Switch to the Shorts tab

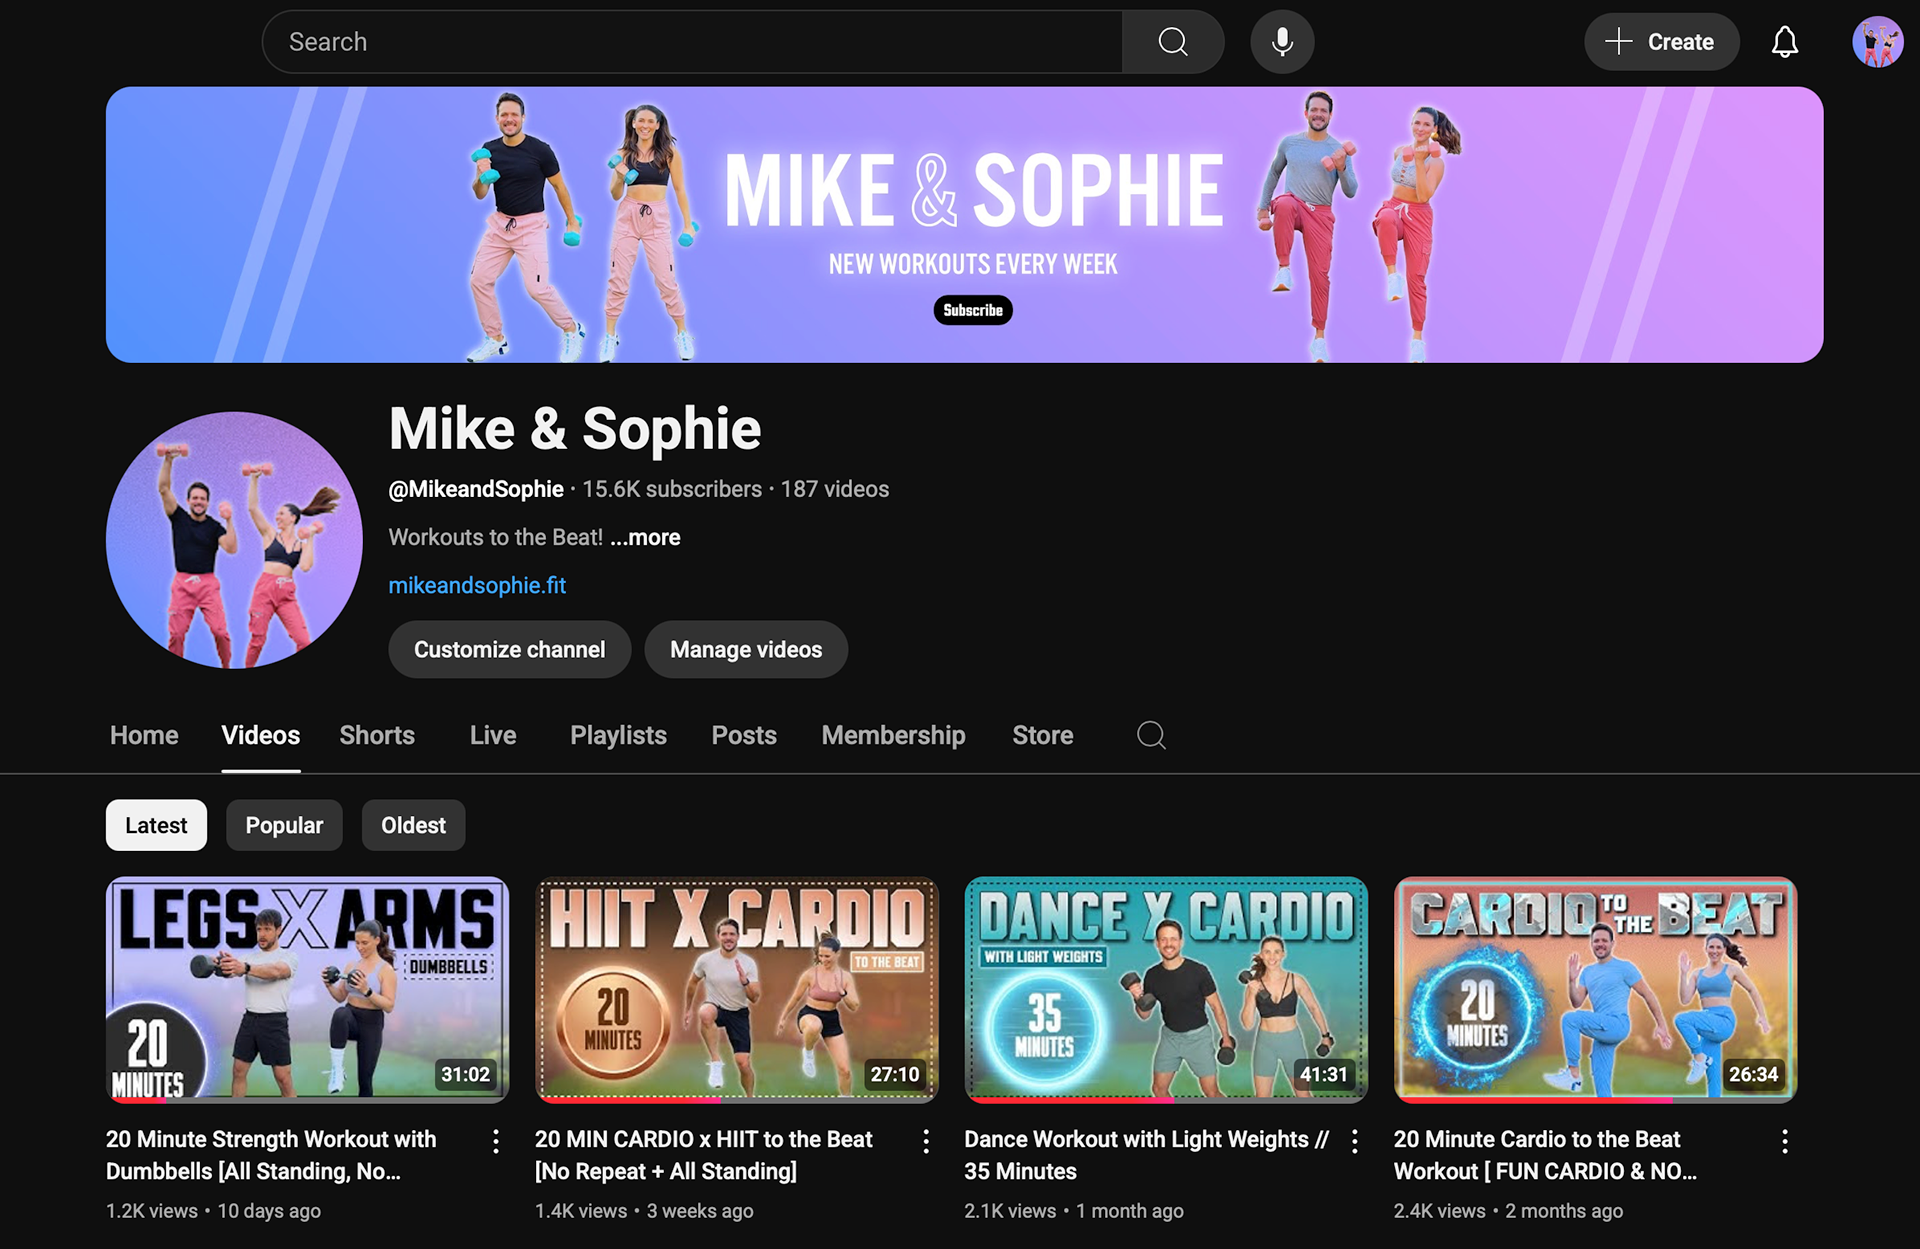point(377,735)
